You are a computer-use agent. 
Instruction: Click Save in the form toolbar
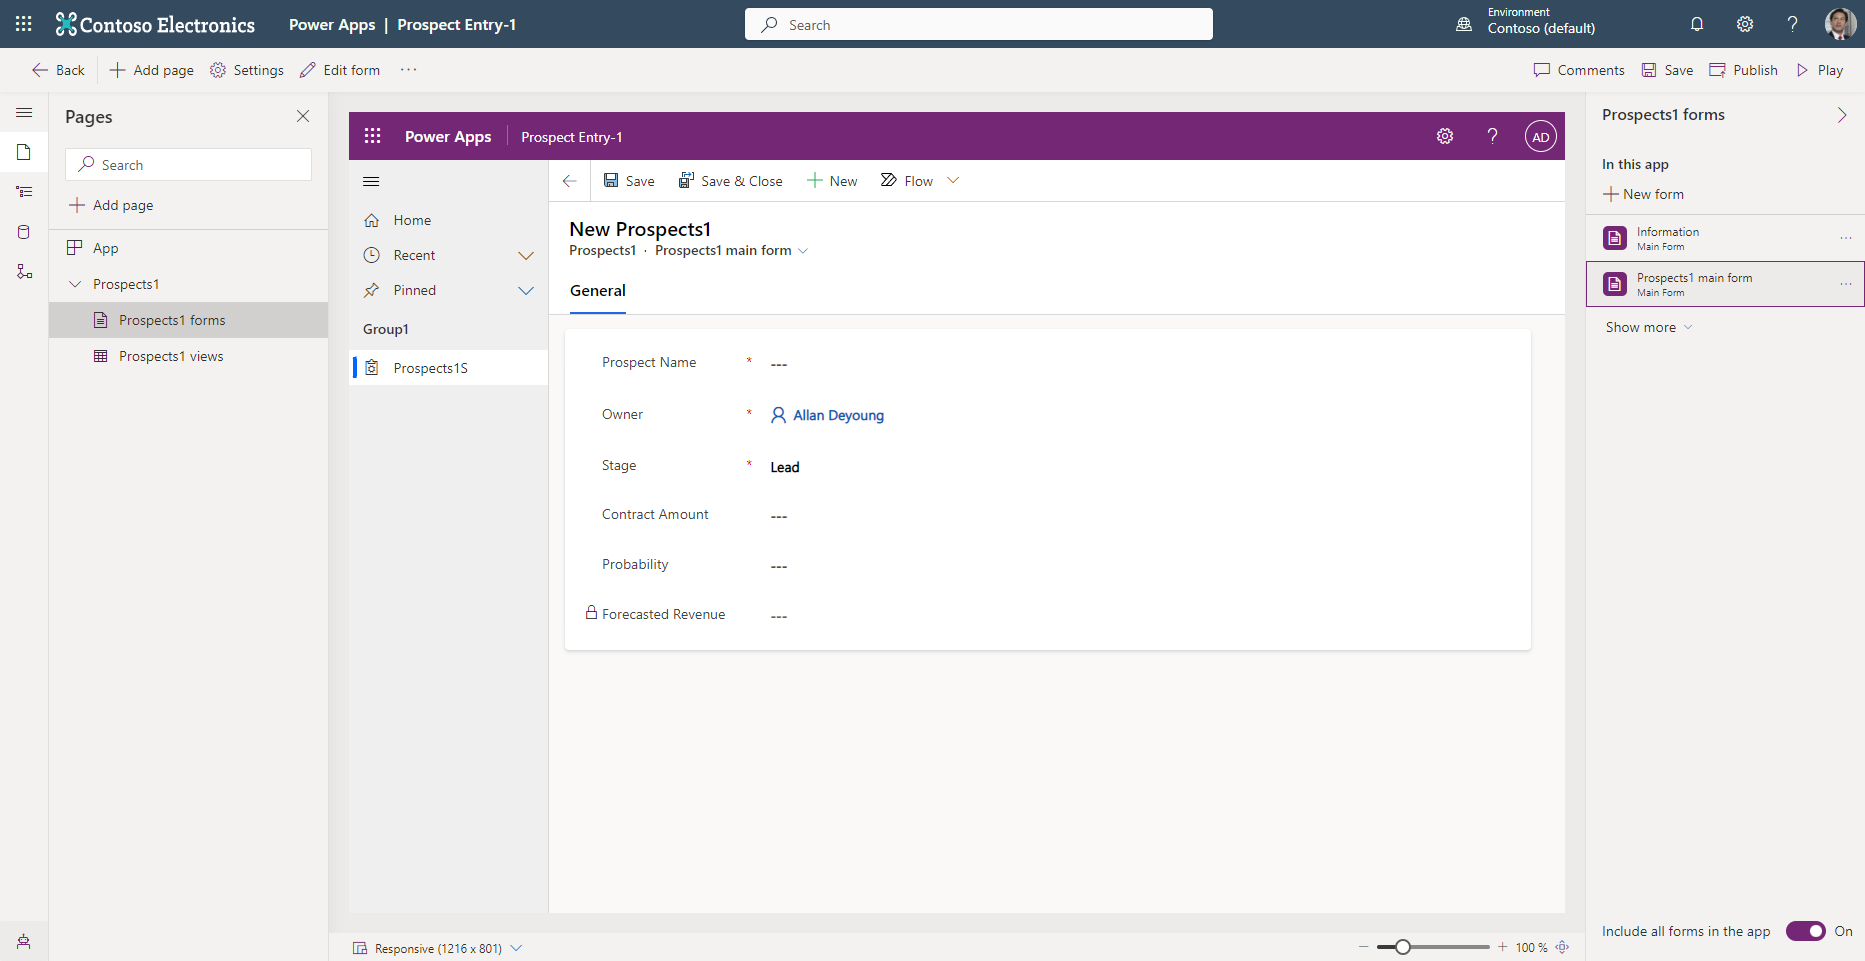pyautogui.click(x=629, y=181)
